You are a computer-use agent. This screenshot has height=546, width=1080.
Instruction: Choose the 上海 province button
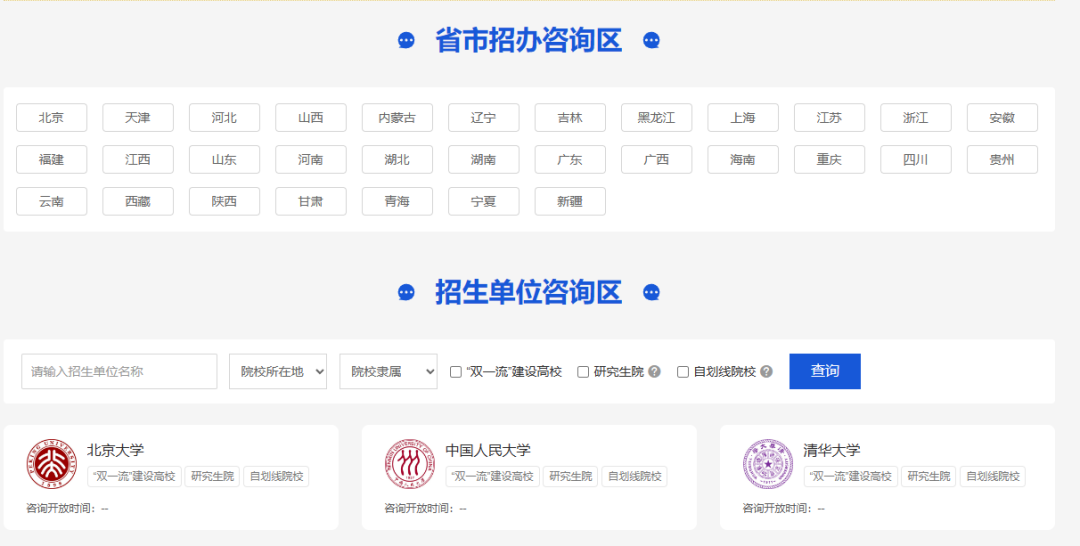pyautogui.click(x=742, y=118)
